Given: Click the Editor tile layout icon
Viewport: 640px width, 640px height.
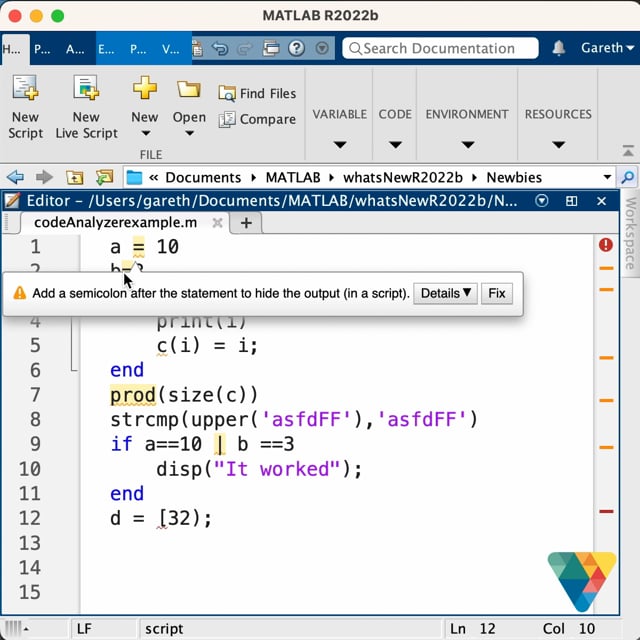Looking at the screenshot, I should (x=571, y=201).
